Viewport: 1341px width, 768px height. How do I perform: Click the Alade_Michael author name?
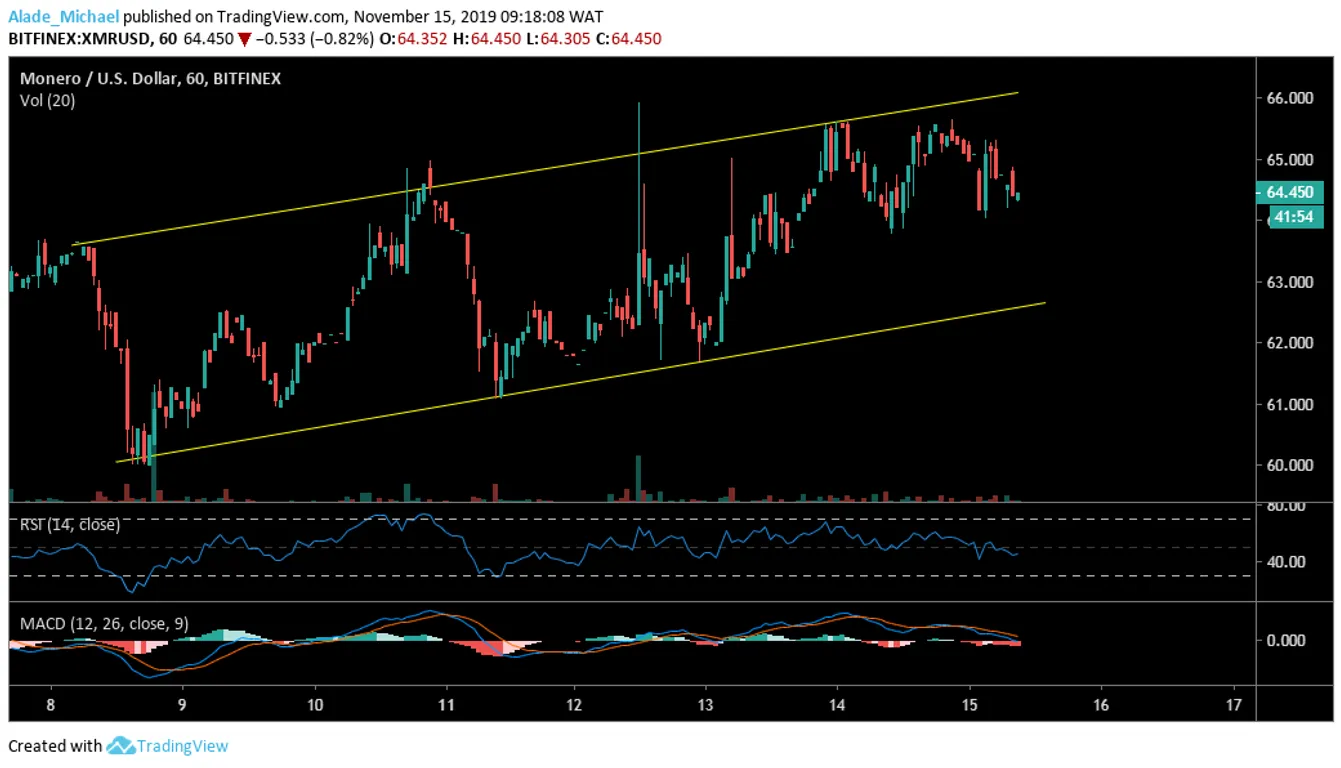[64, 16]
